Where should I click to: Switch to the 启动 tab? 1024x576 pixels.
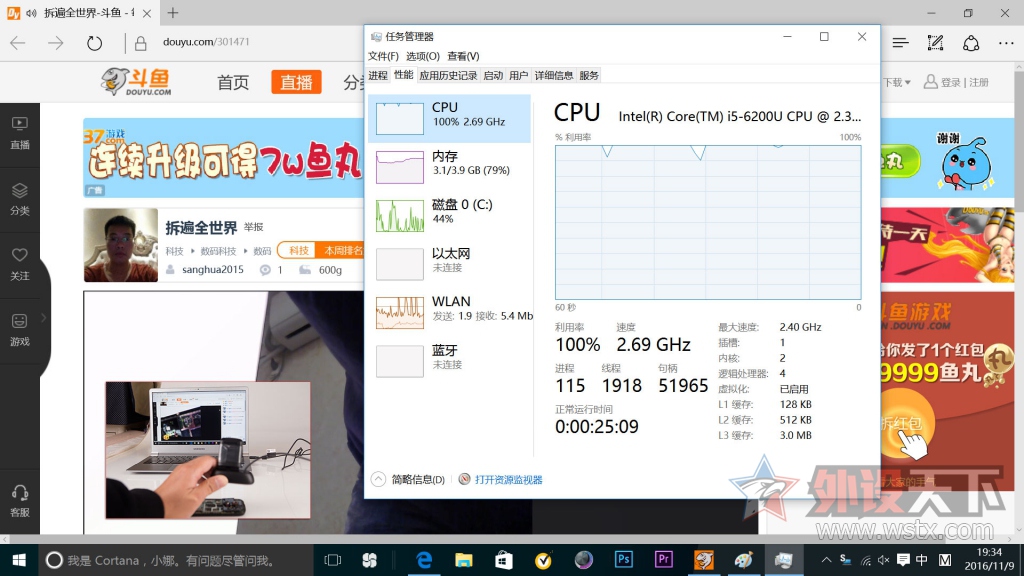493,76
